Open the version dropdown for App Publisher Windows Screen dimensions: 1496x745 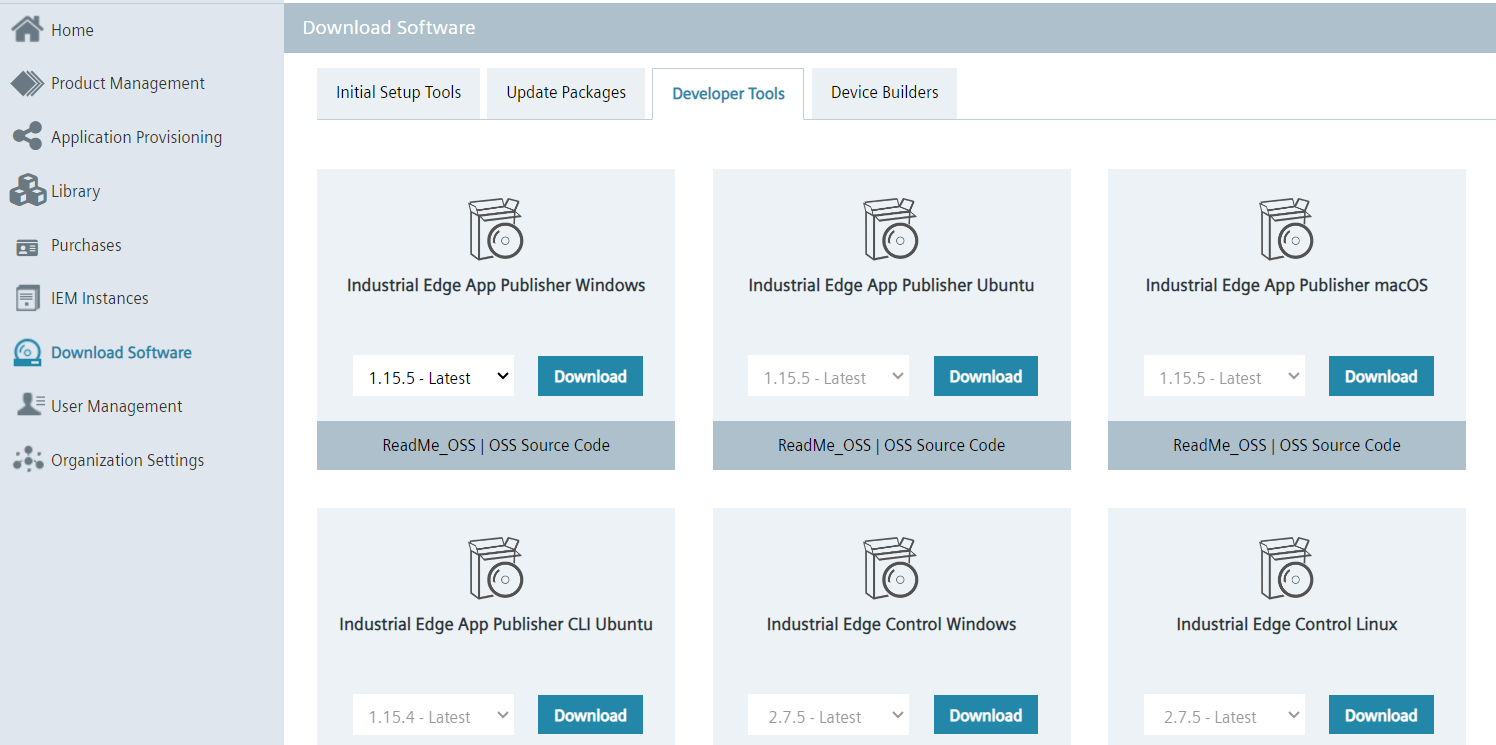coord(433,375)
